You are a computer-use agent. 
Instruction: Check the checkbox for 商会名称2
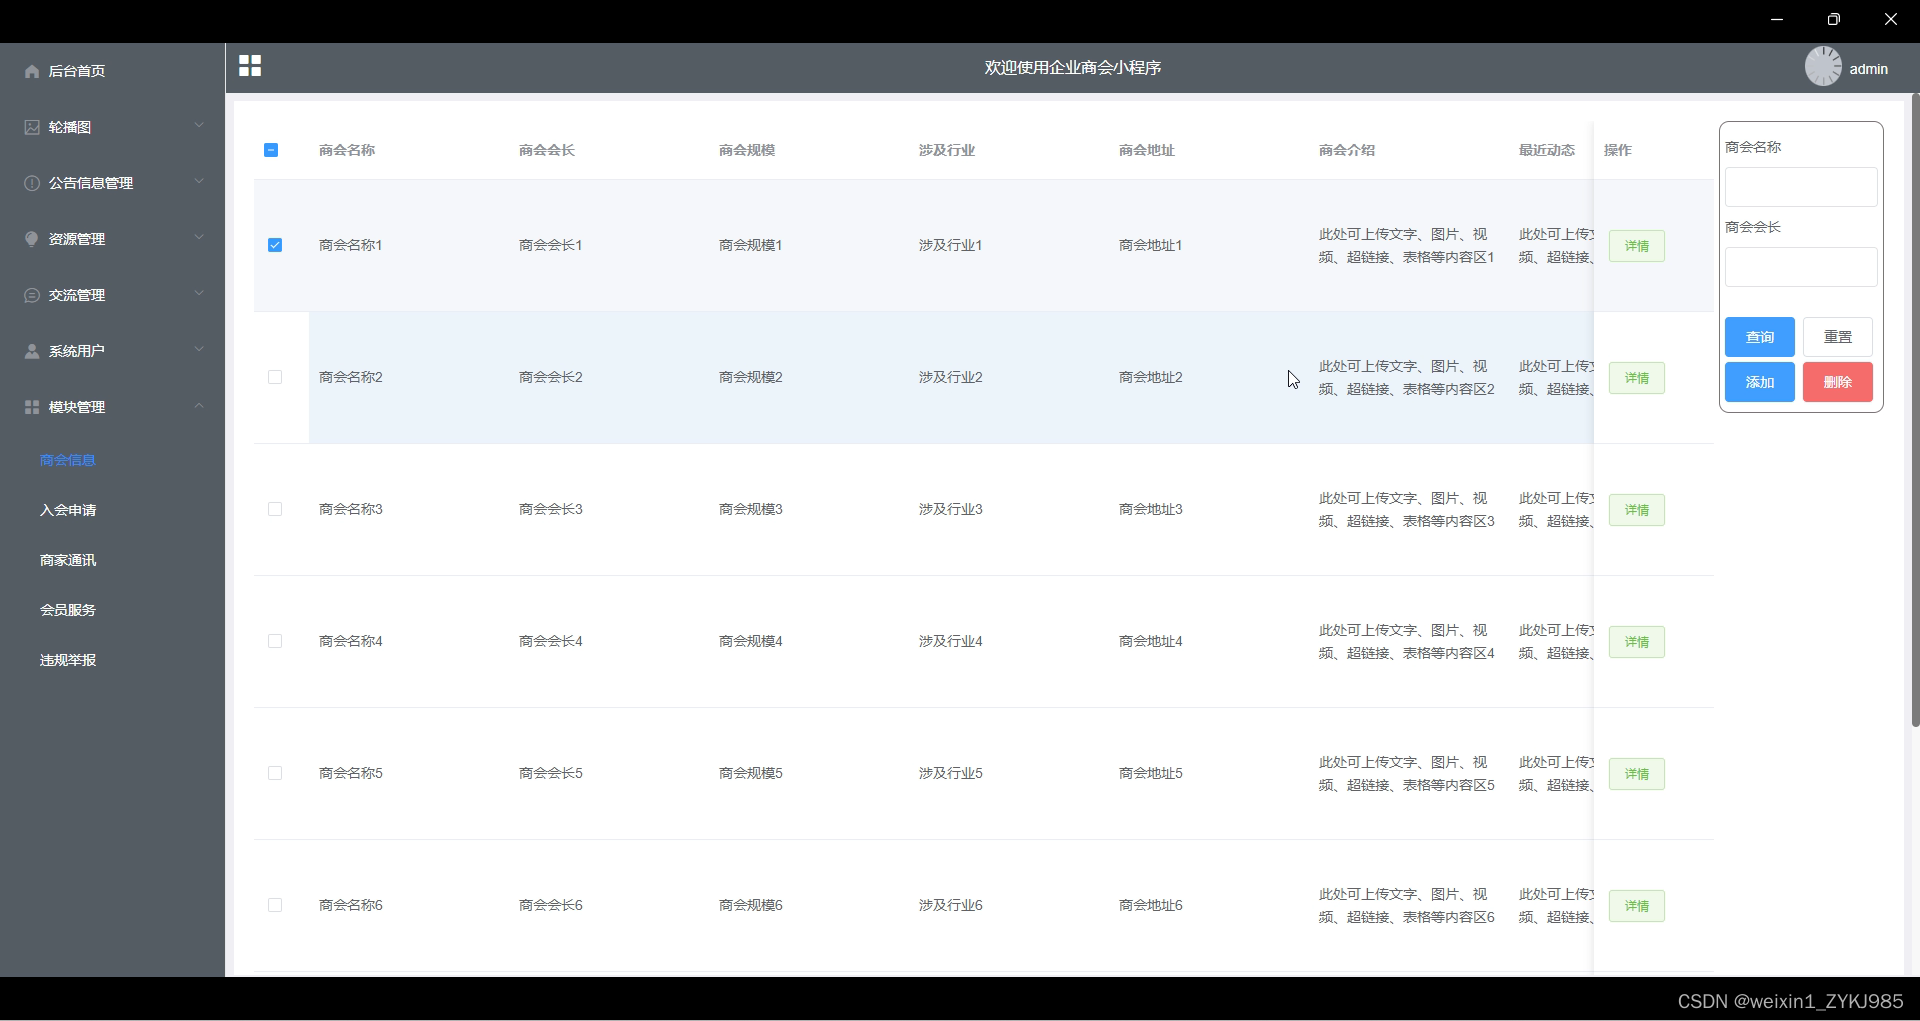(x=275, y=377)
